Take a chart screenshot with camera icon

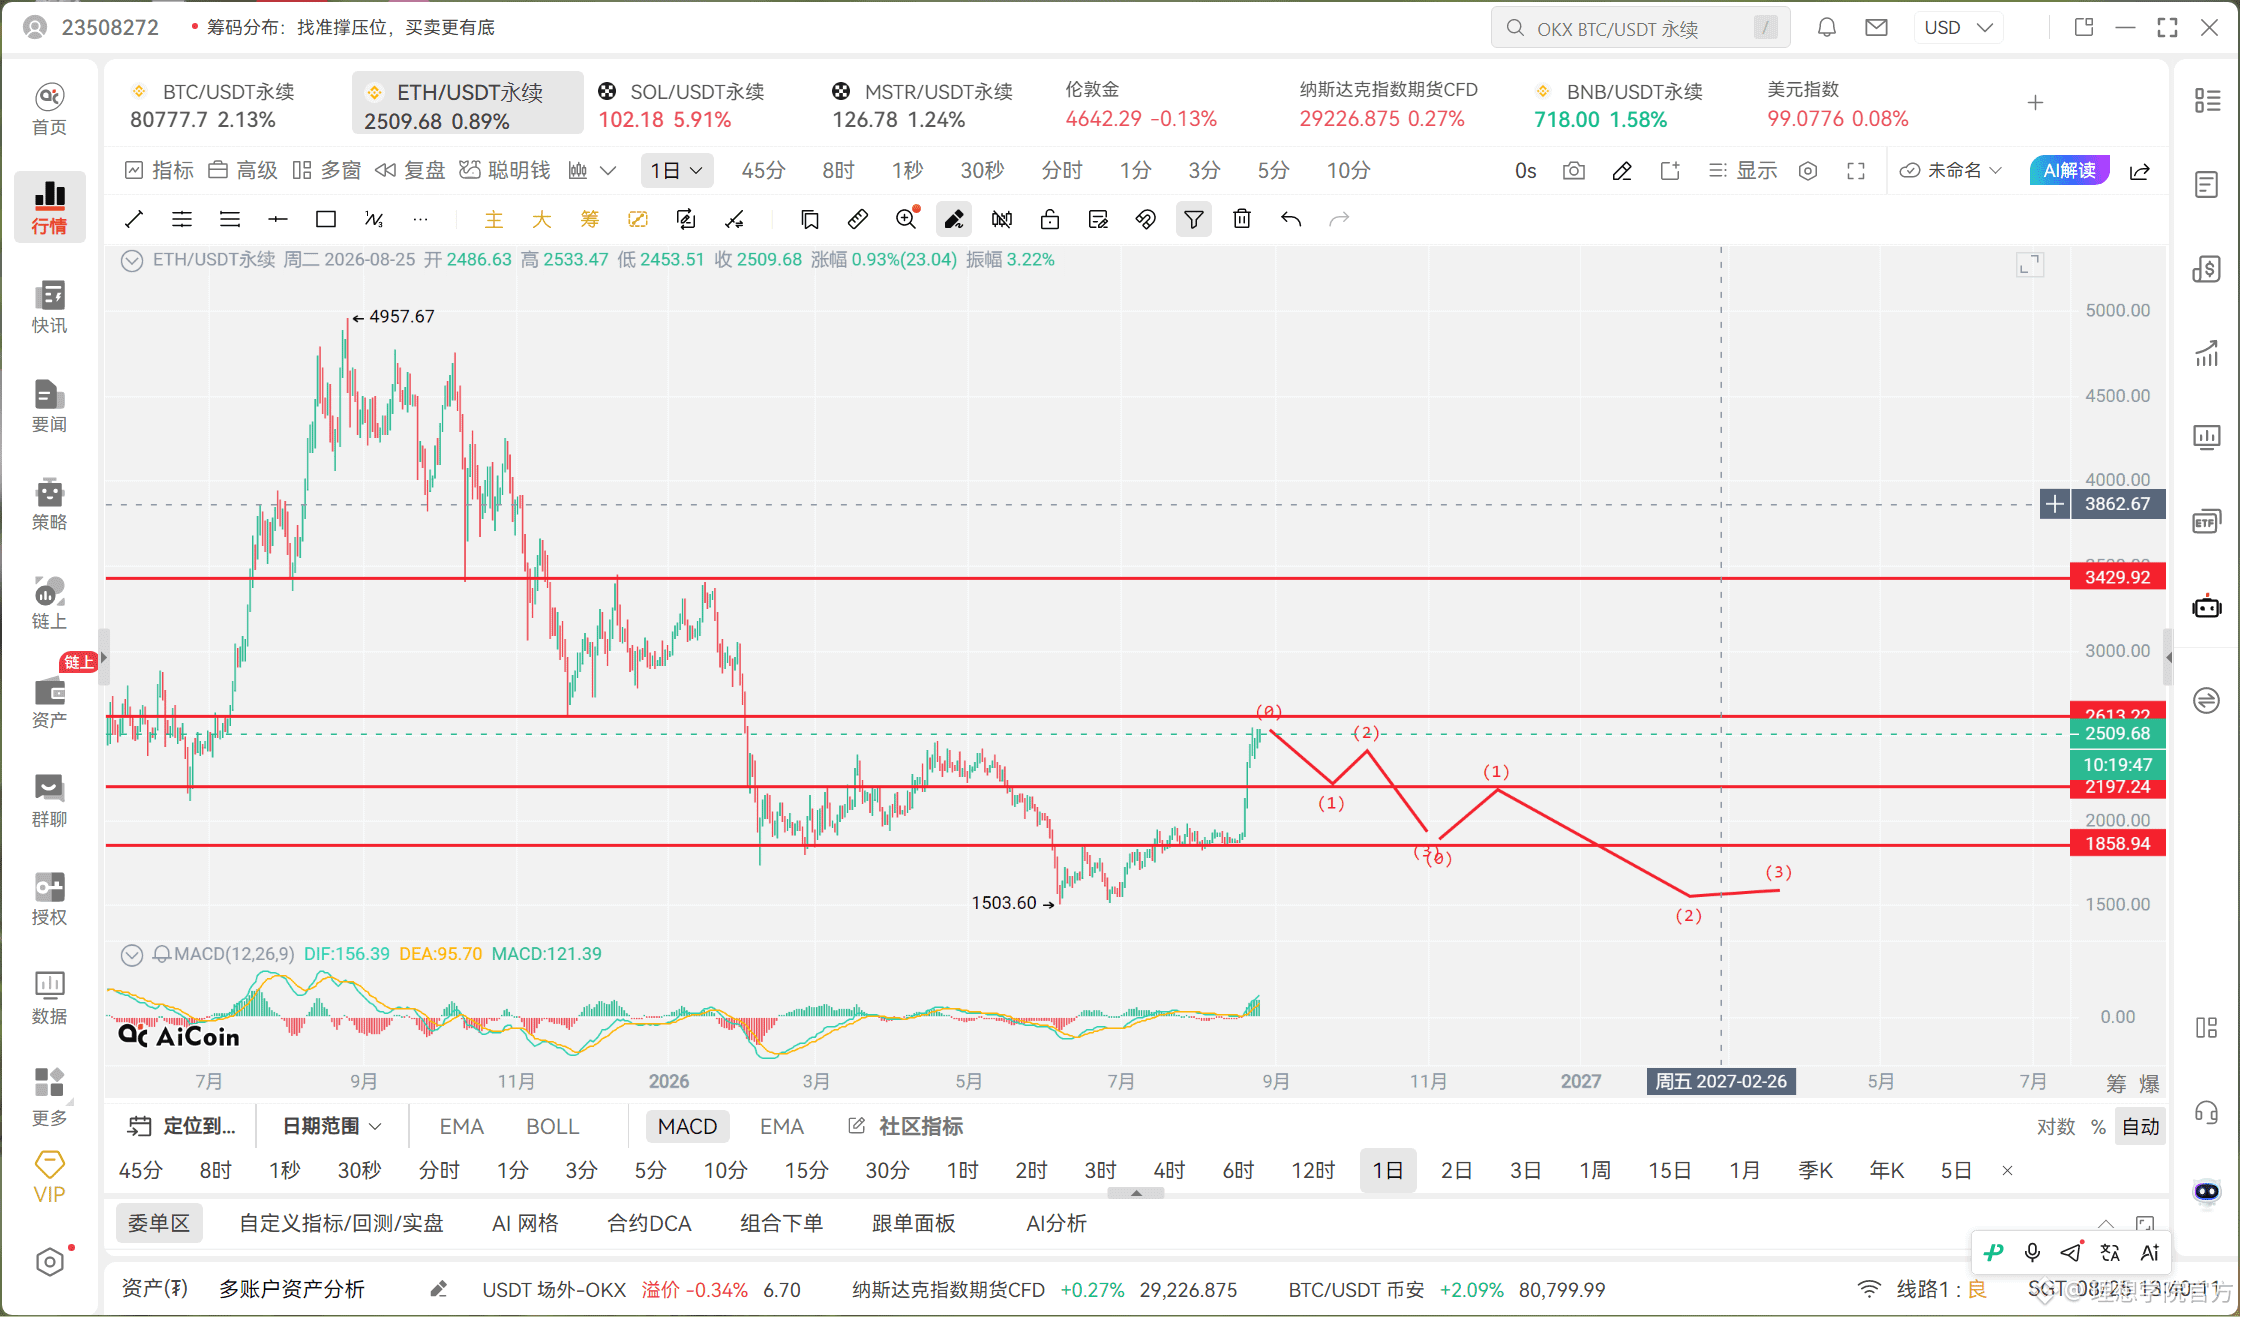point(1574,171)
